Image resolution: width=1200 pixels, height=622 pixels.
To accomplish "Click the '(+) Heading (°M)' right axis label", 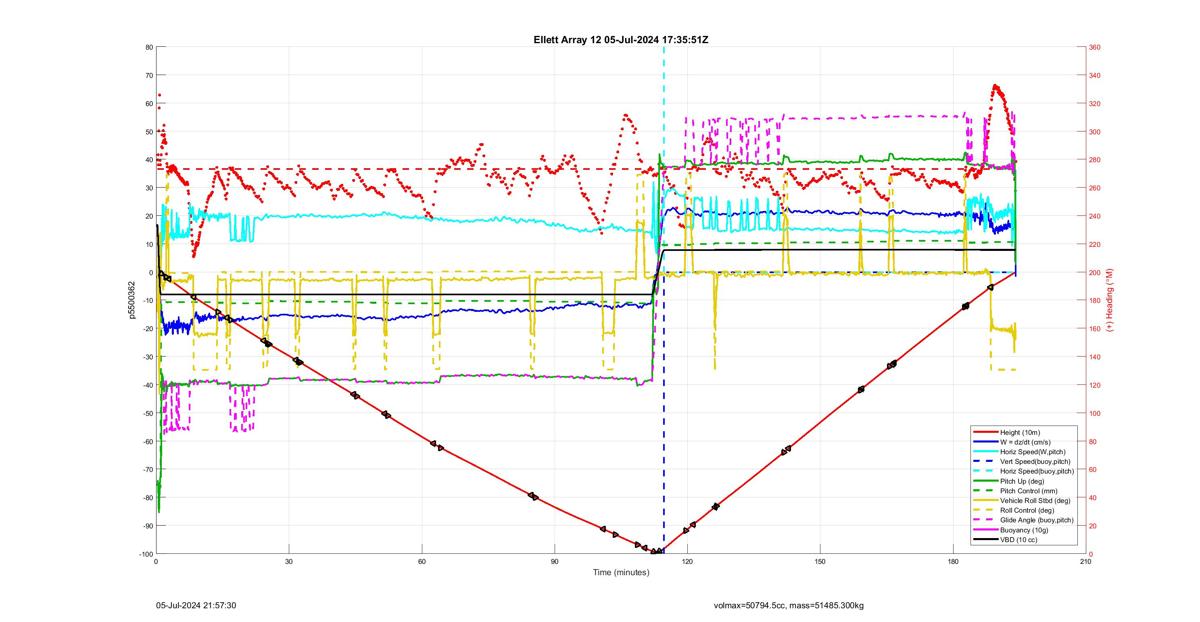I will pyautogui.click(x=1109, y=300).
